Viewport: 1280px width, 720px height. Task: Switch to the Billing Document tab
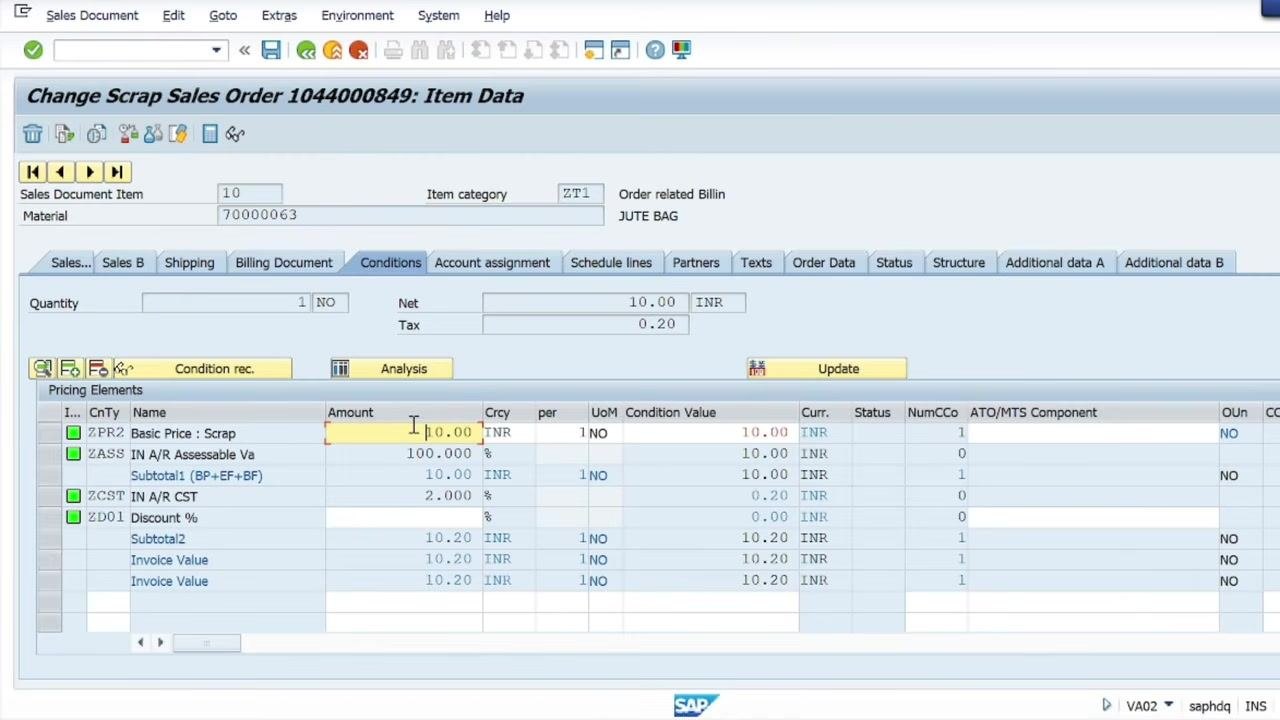coord(284,263)
